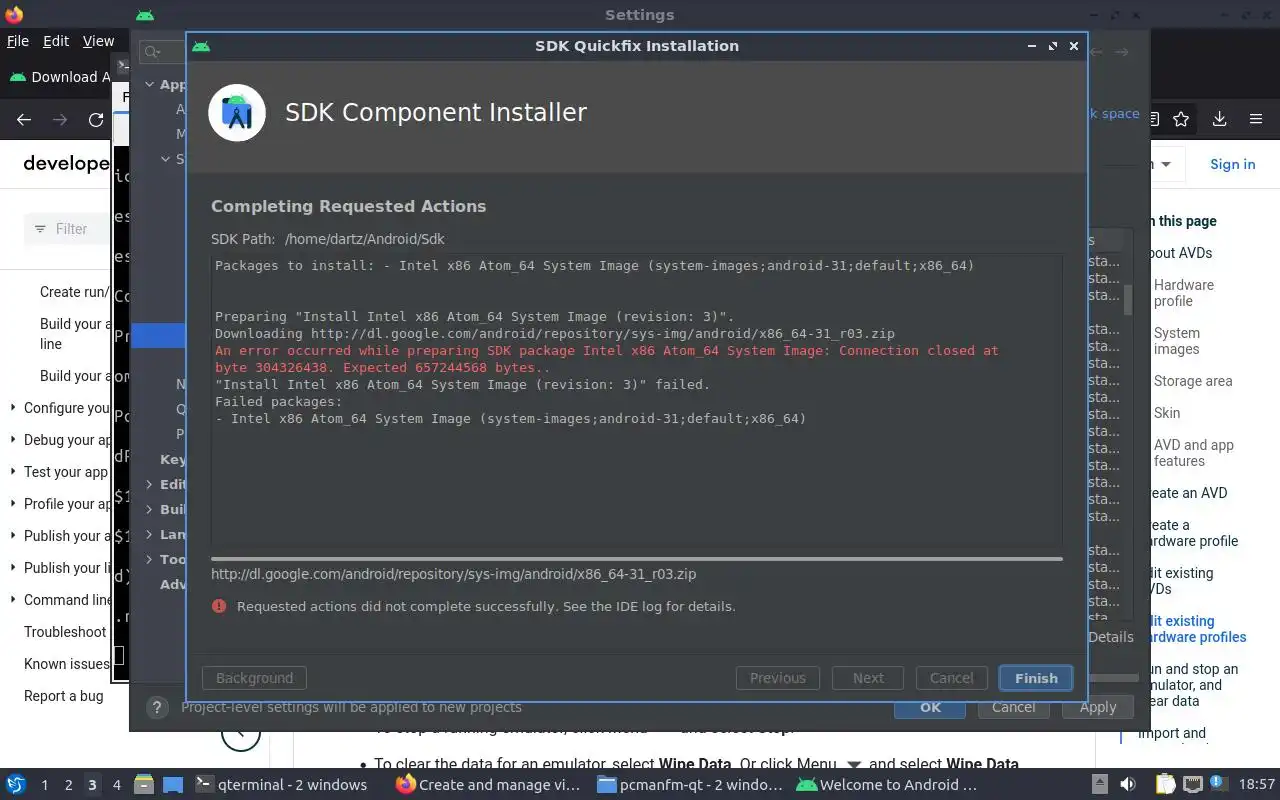This screenshot has width=1280, height=800.
Task: Open the Firefox downloads panel
Action: [x=1219, y=120]
